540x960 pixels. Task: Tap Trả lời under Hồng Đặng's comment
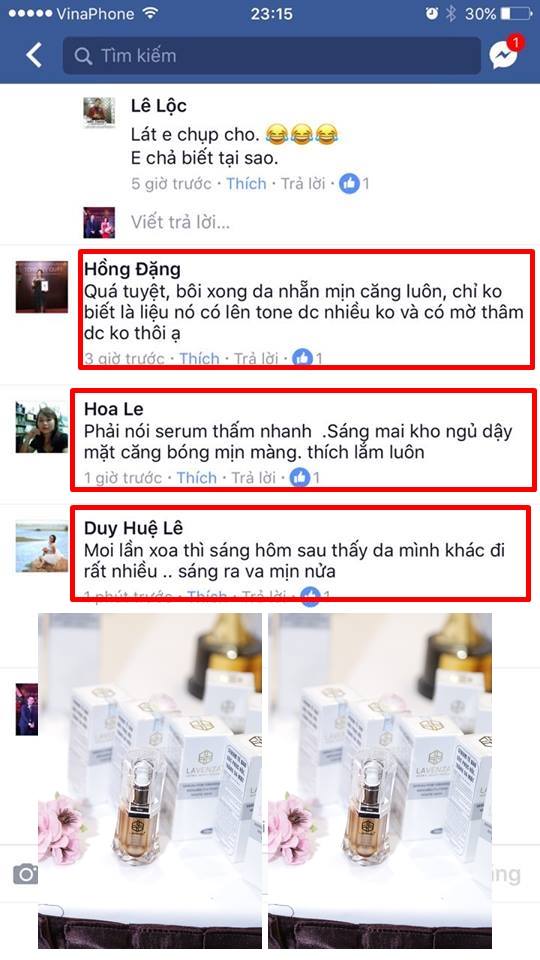click(x=256, y=358)
